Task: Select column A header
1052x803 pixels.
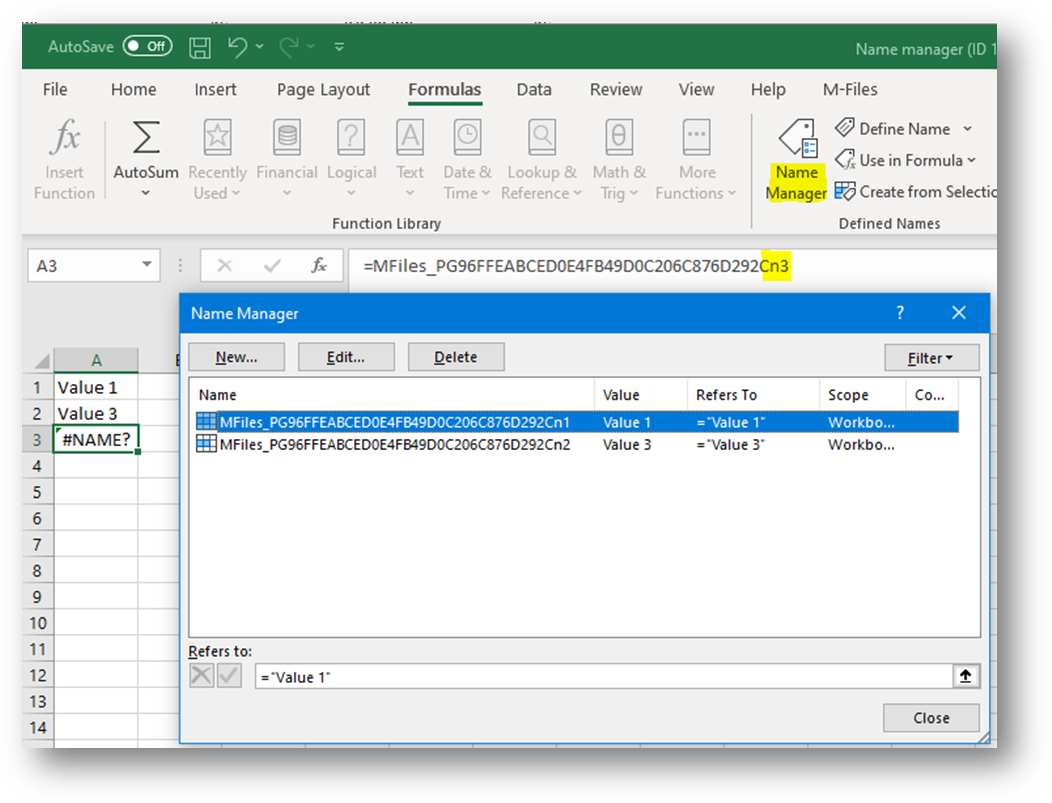Action: [97, 360]
